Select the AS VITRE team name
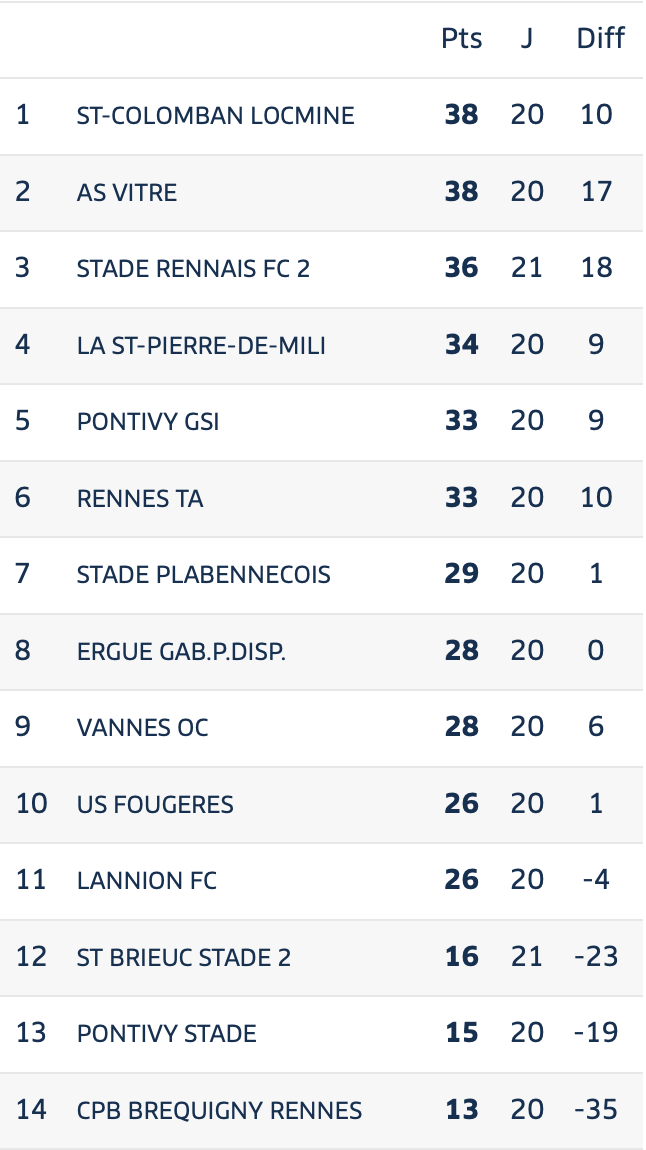Screen dimensions: 646x1150 pyautogui.click(x=127, y=192)
